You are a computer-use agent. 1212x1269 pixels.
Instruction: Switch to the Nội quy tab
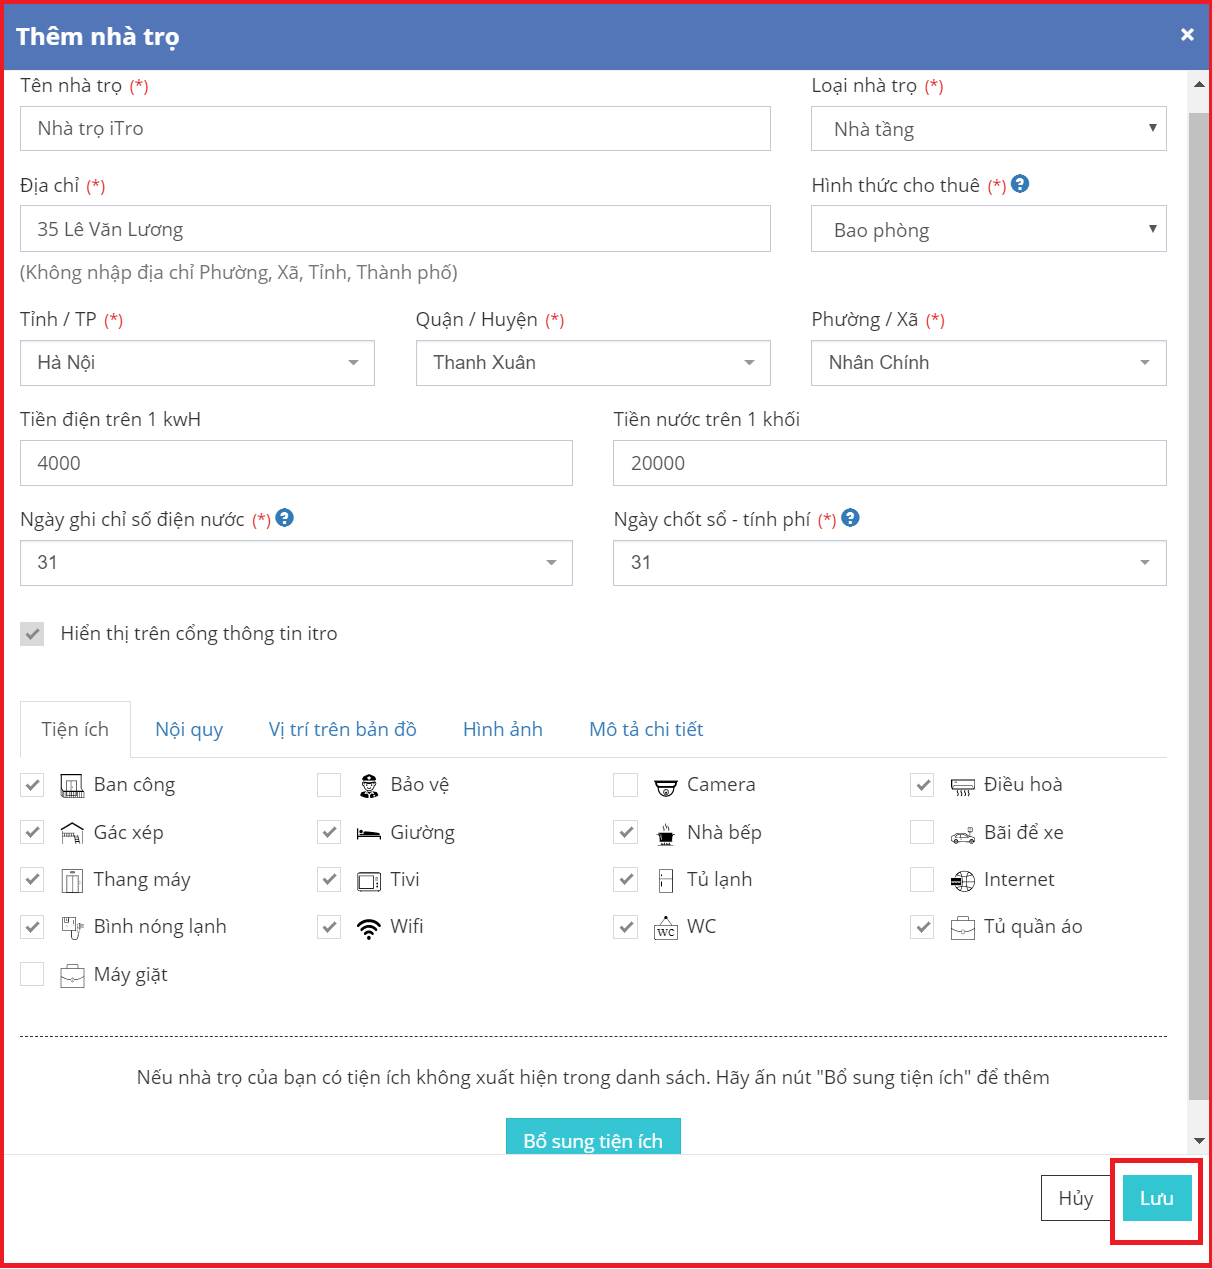click(x=189, y=729)
